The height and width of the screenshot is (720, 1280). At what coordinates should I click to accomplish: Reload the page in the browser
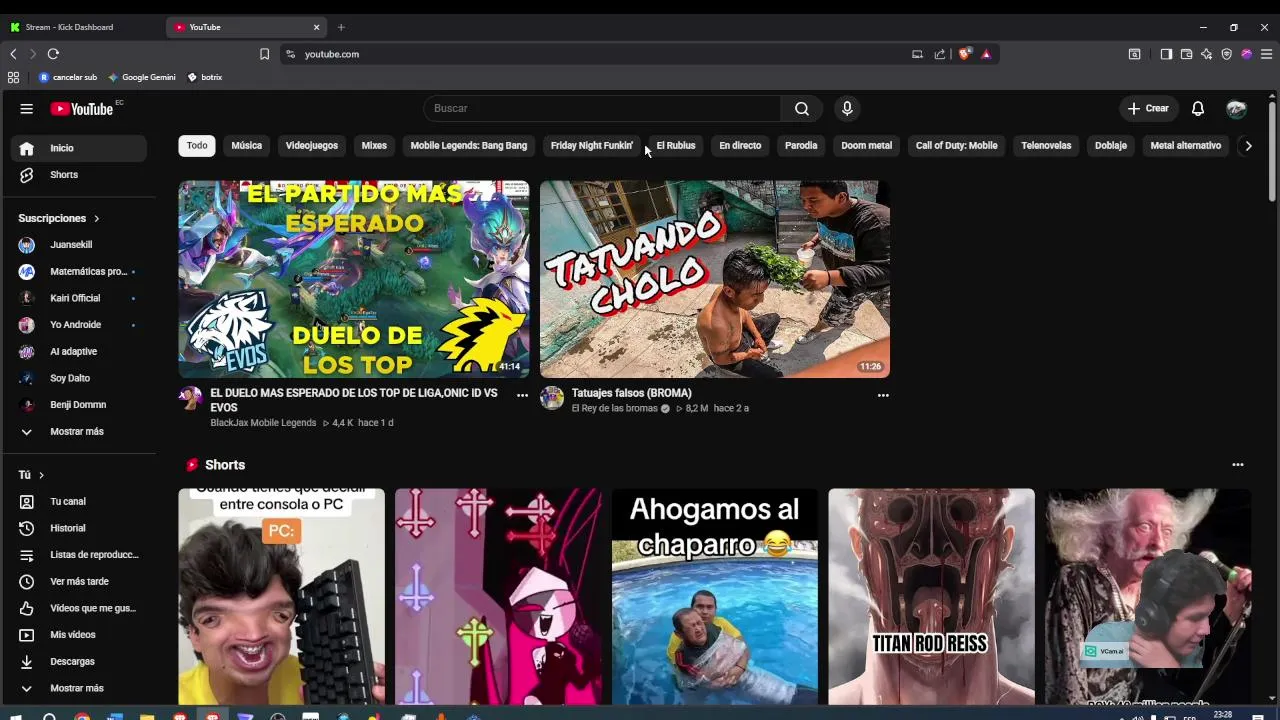click(x=53, y=54)
